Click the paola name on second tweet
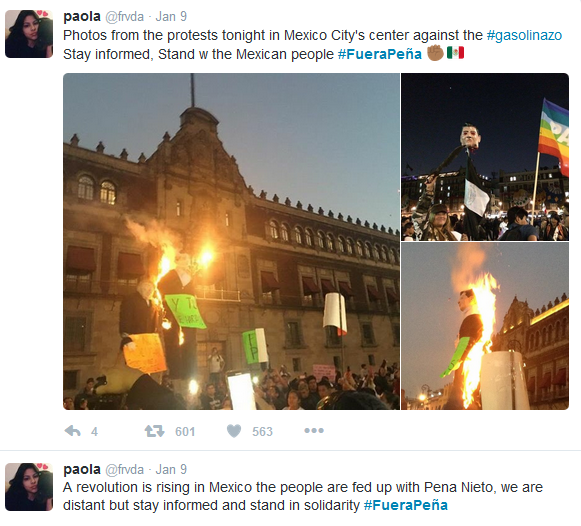 point(82,469)
